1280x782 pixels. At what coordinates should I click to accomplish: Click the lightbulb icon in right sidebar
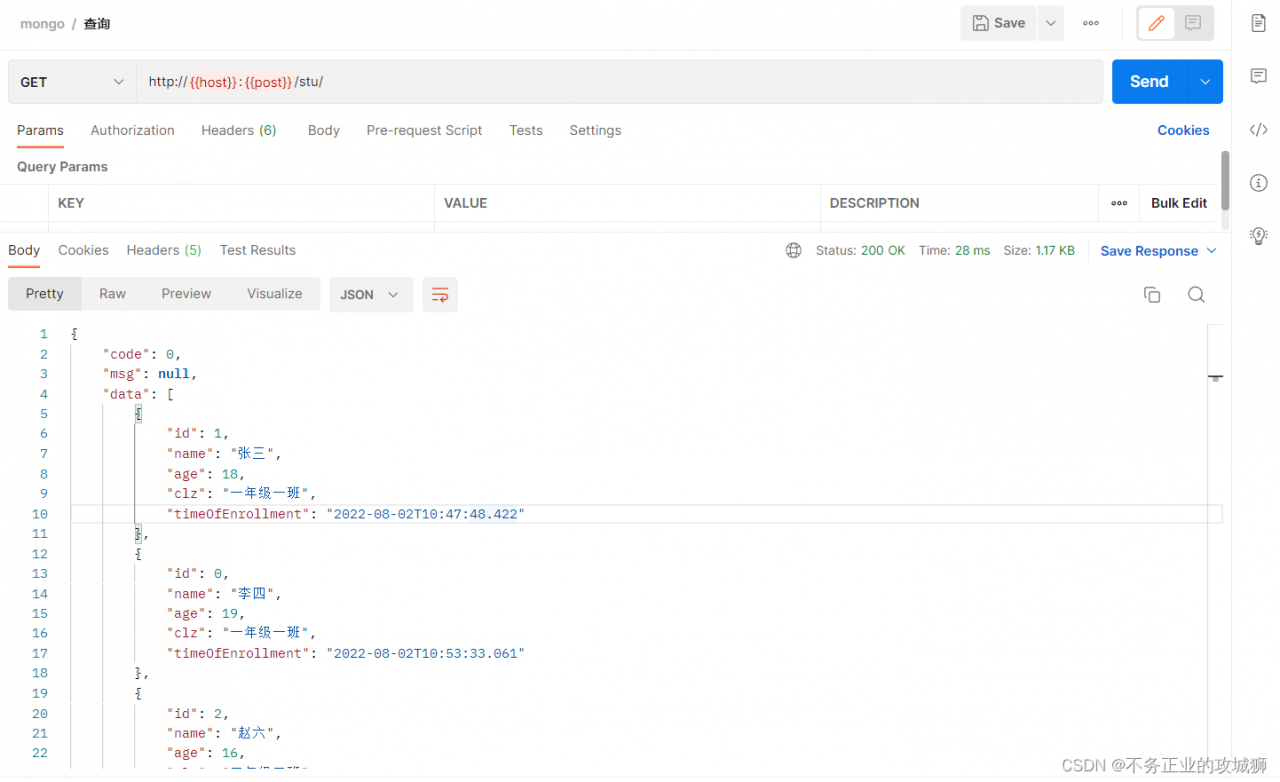pyautogui.click(x=1259, y=236)
